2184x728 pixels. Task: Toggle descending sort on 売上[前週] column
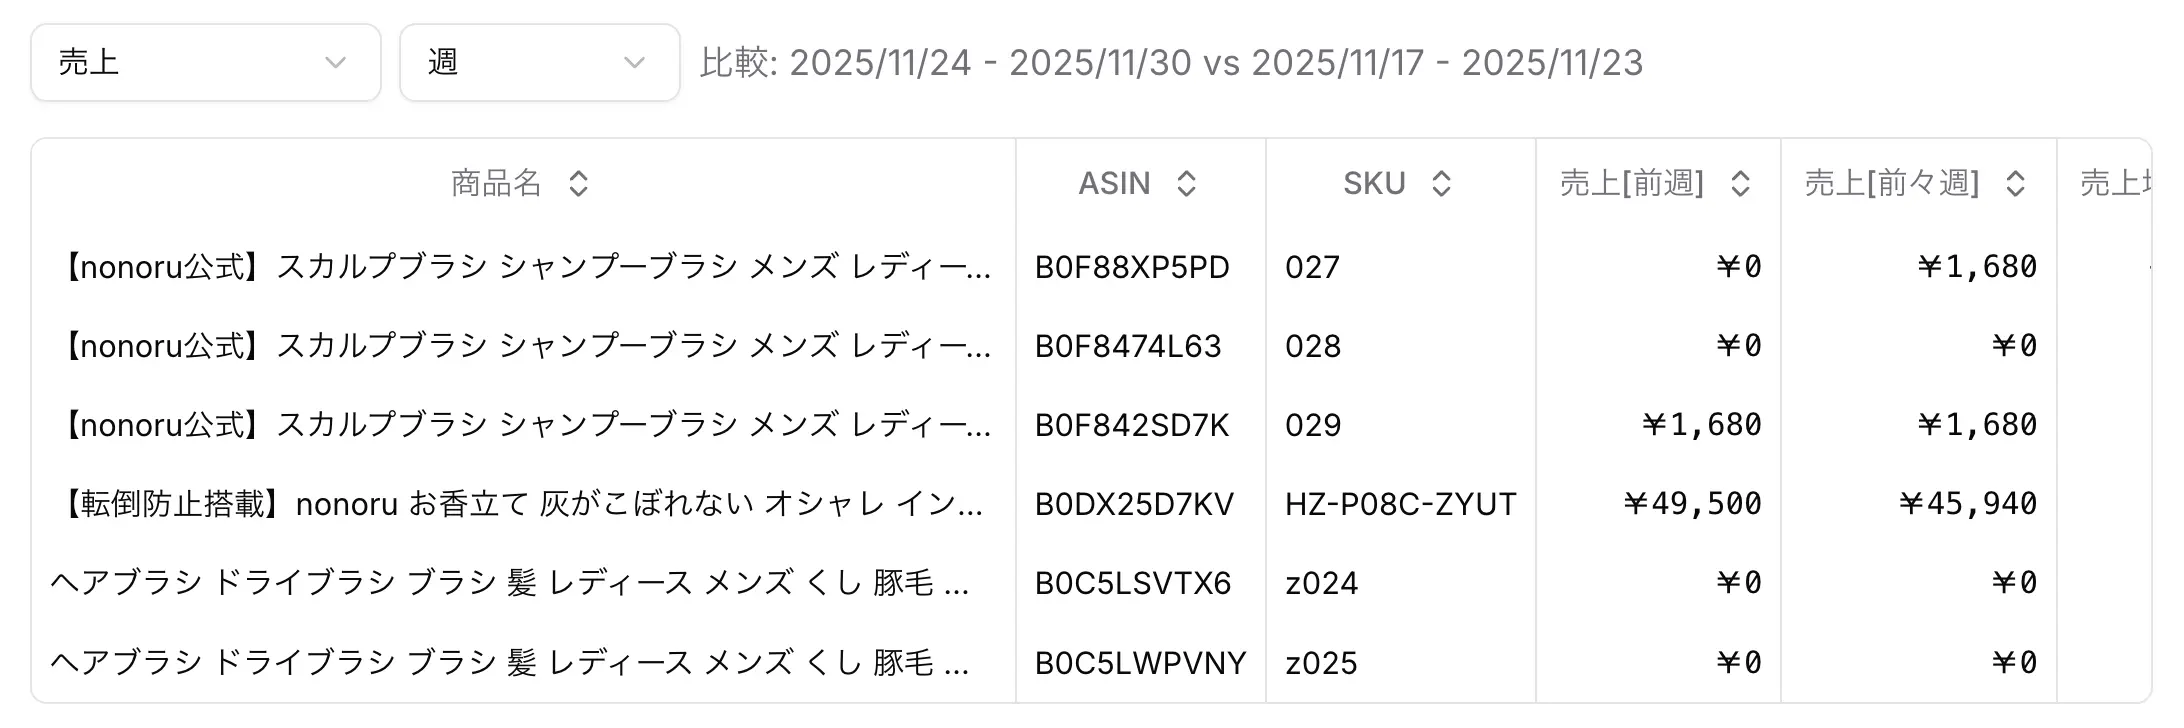(1743, 183)
